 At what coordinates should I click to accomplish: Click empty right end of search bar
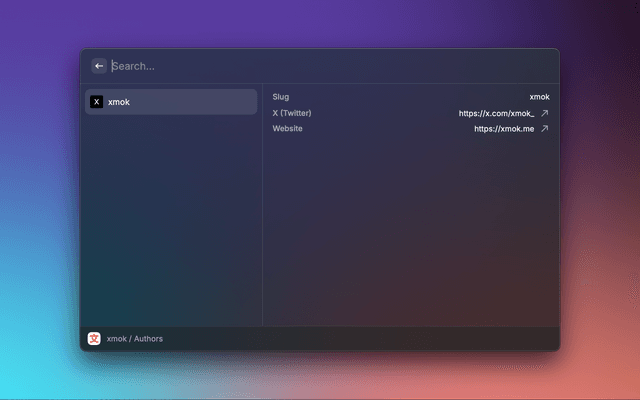pos(500,66)
